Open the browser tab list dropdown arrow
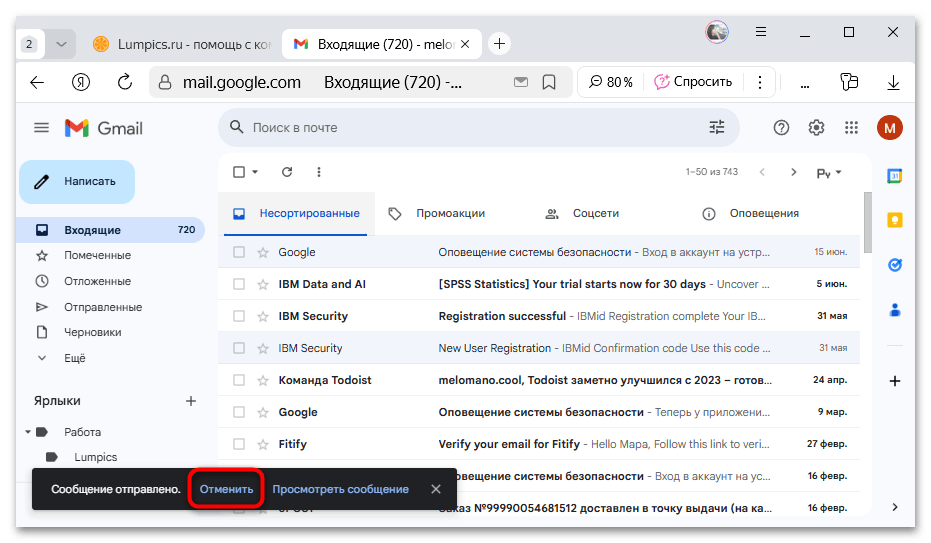The height and width of the screenshot is (543, 931). tap(61, 44)
